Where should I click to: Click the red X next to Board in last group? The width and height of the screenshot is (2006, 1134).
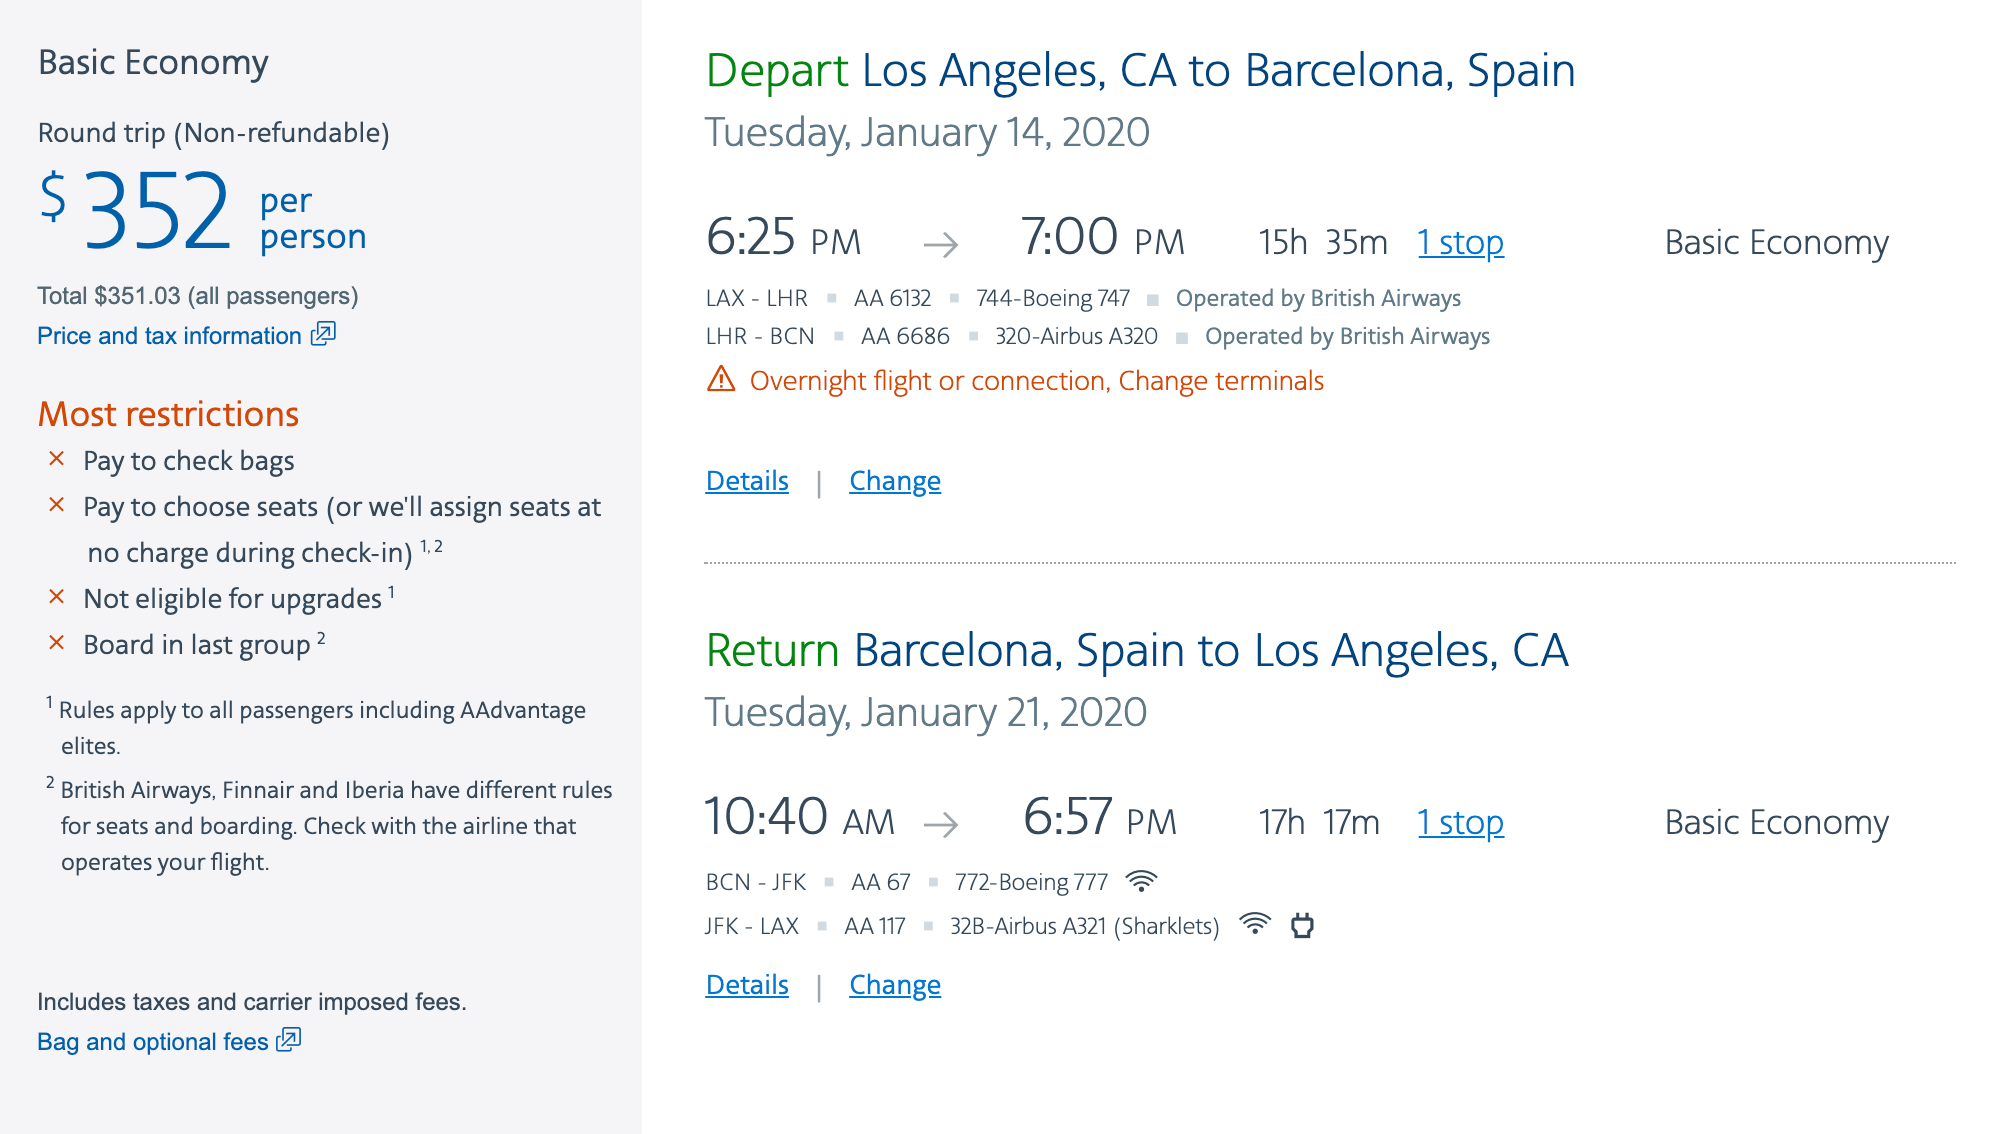click(x=57, y=643)
